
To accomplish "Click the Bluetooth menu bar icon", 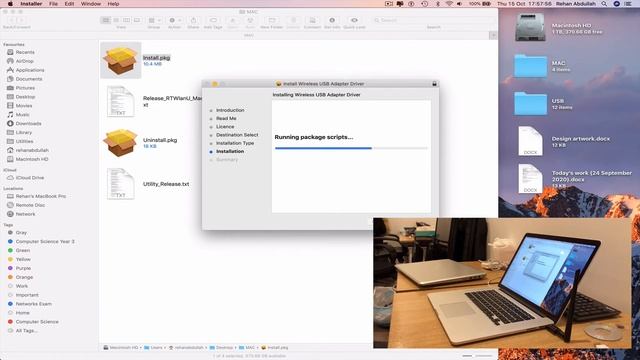I will point(438,4).
